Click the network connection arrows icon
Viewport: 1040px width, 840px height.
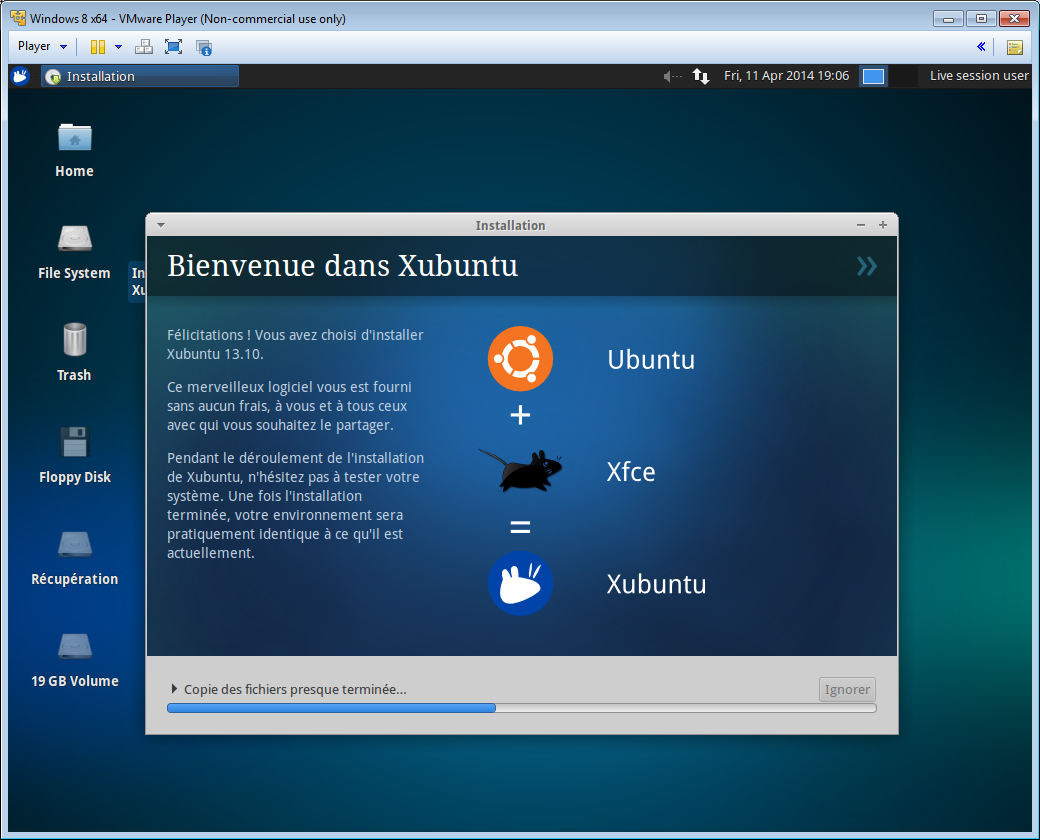pos(701,76)
